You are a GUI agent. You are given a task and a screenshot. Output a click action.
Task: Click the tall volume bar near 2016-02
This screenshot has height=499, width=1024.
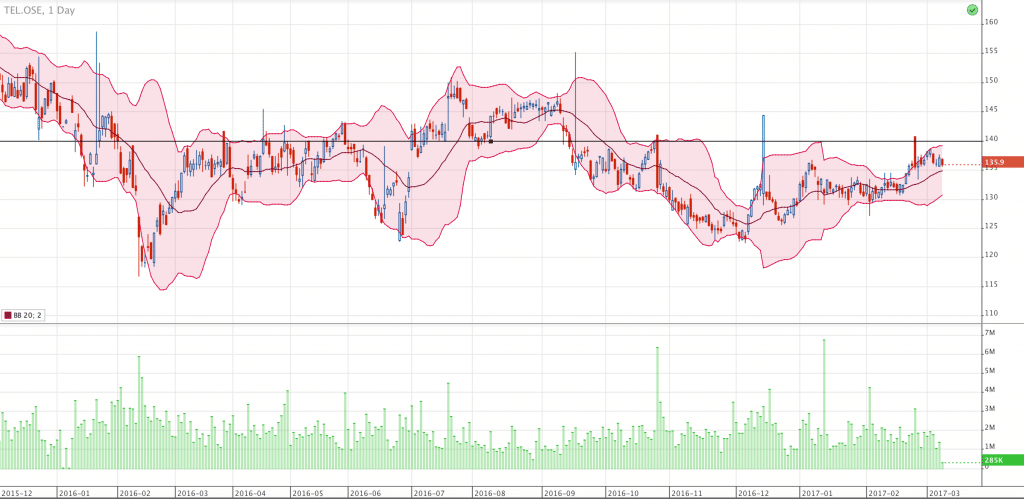pos(139,410)
